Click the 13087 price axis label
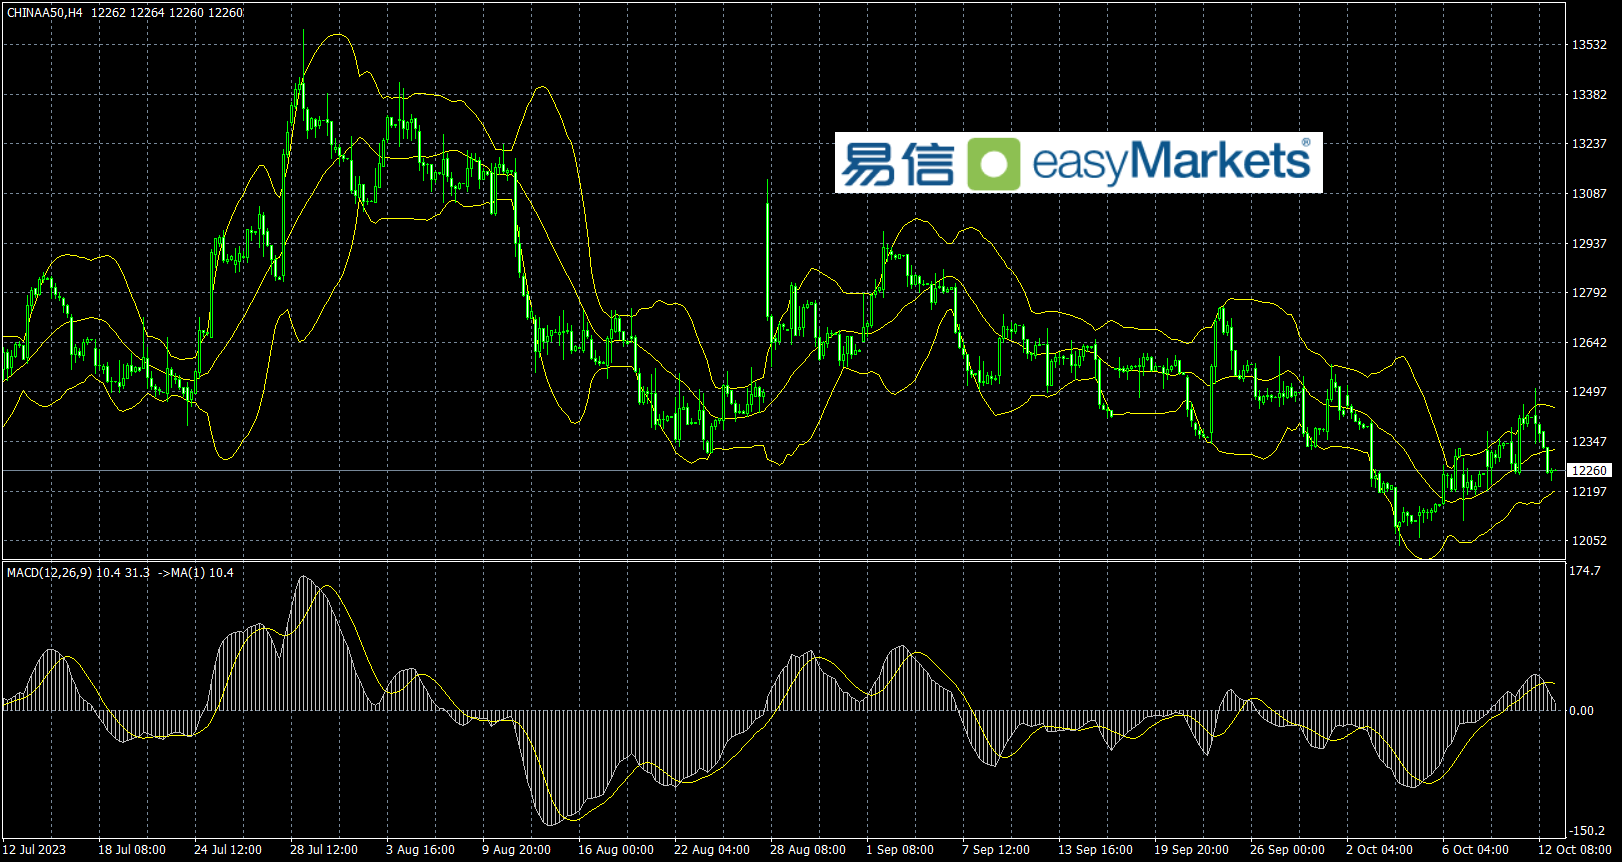The width and height of the screenshot is (1622, 862). coord(1589,194)
